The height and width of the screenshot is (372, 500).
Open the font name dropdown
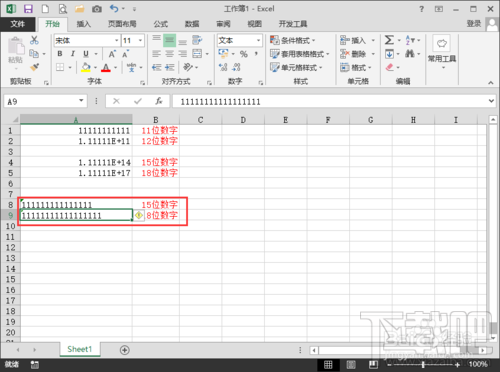tap(116, 41)
